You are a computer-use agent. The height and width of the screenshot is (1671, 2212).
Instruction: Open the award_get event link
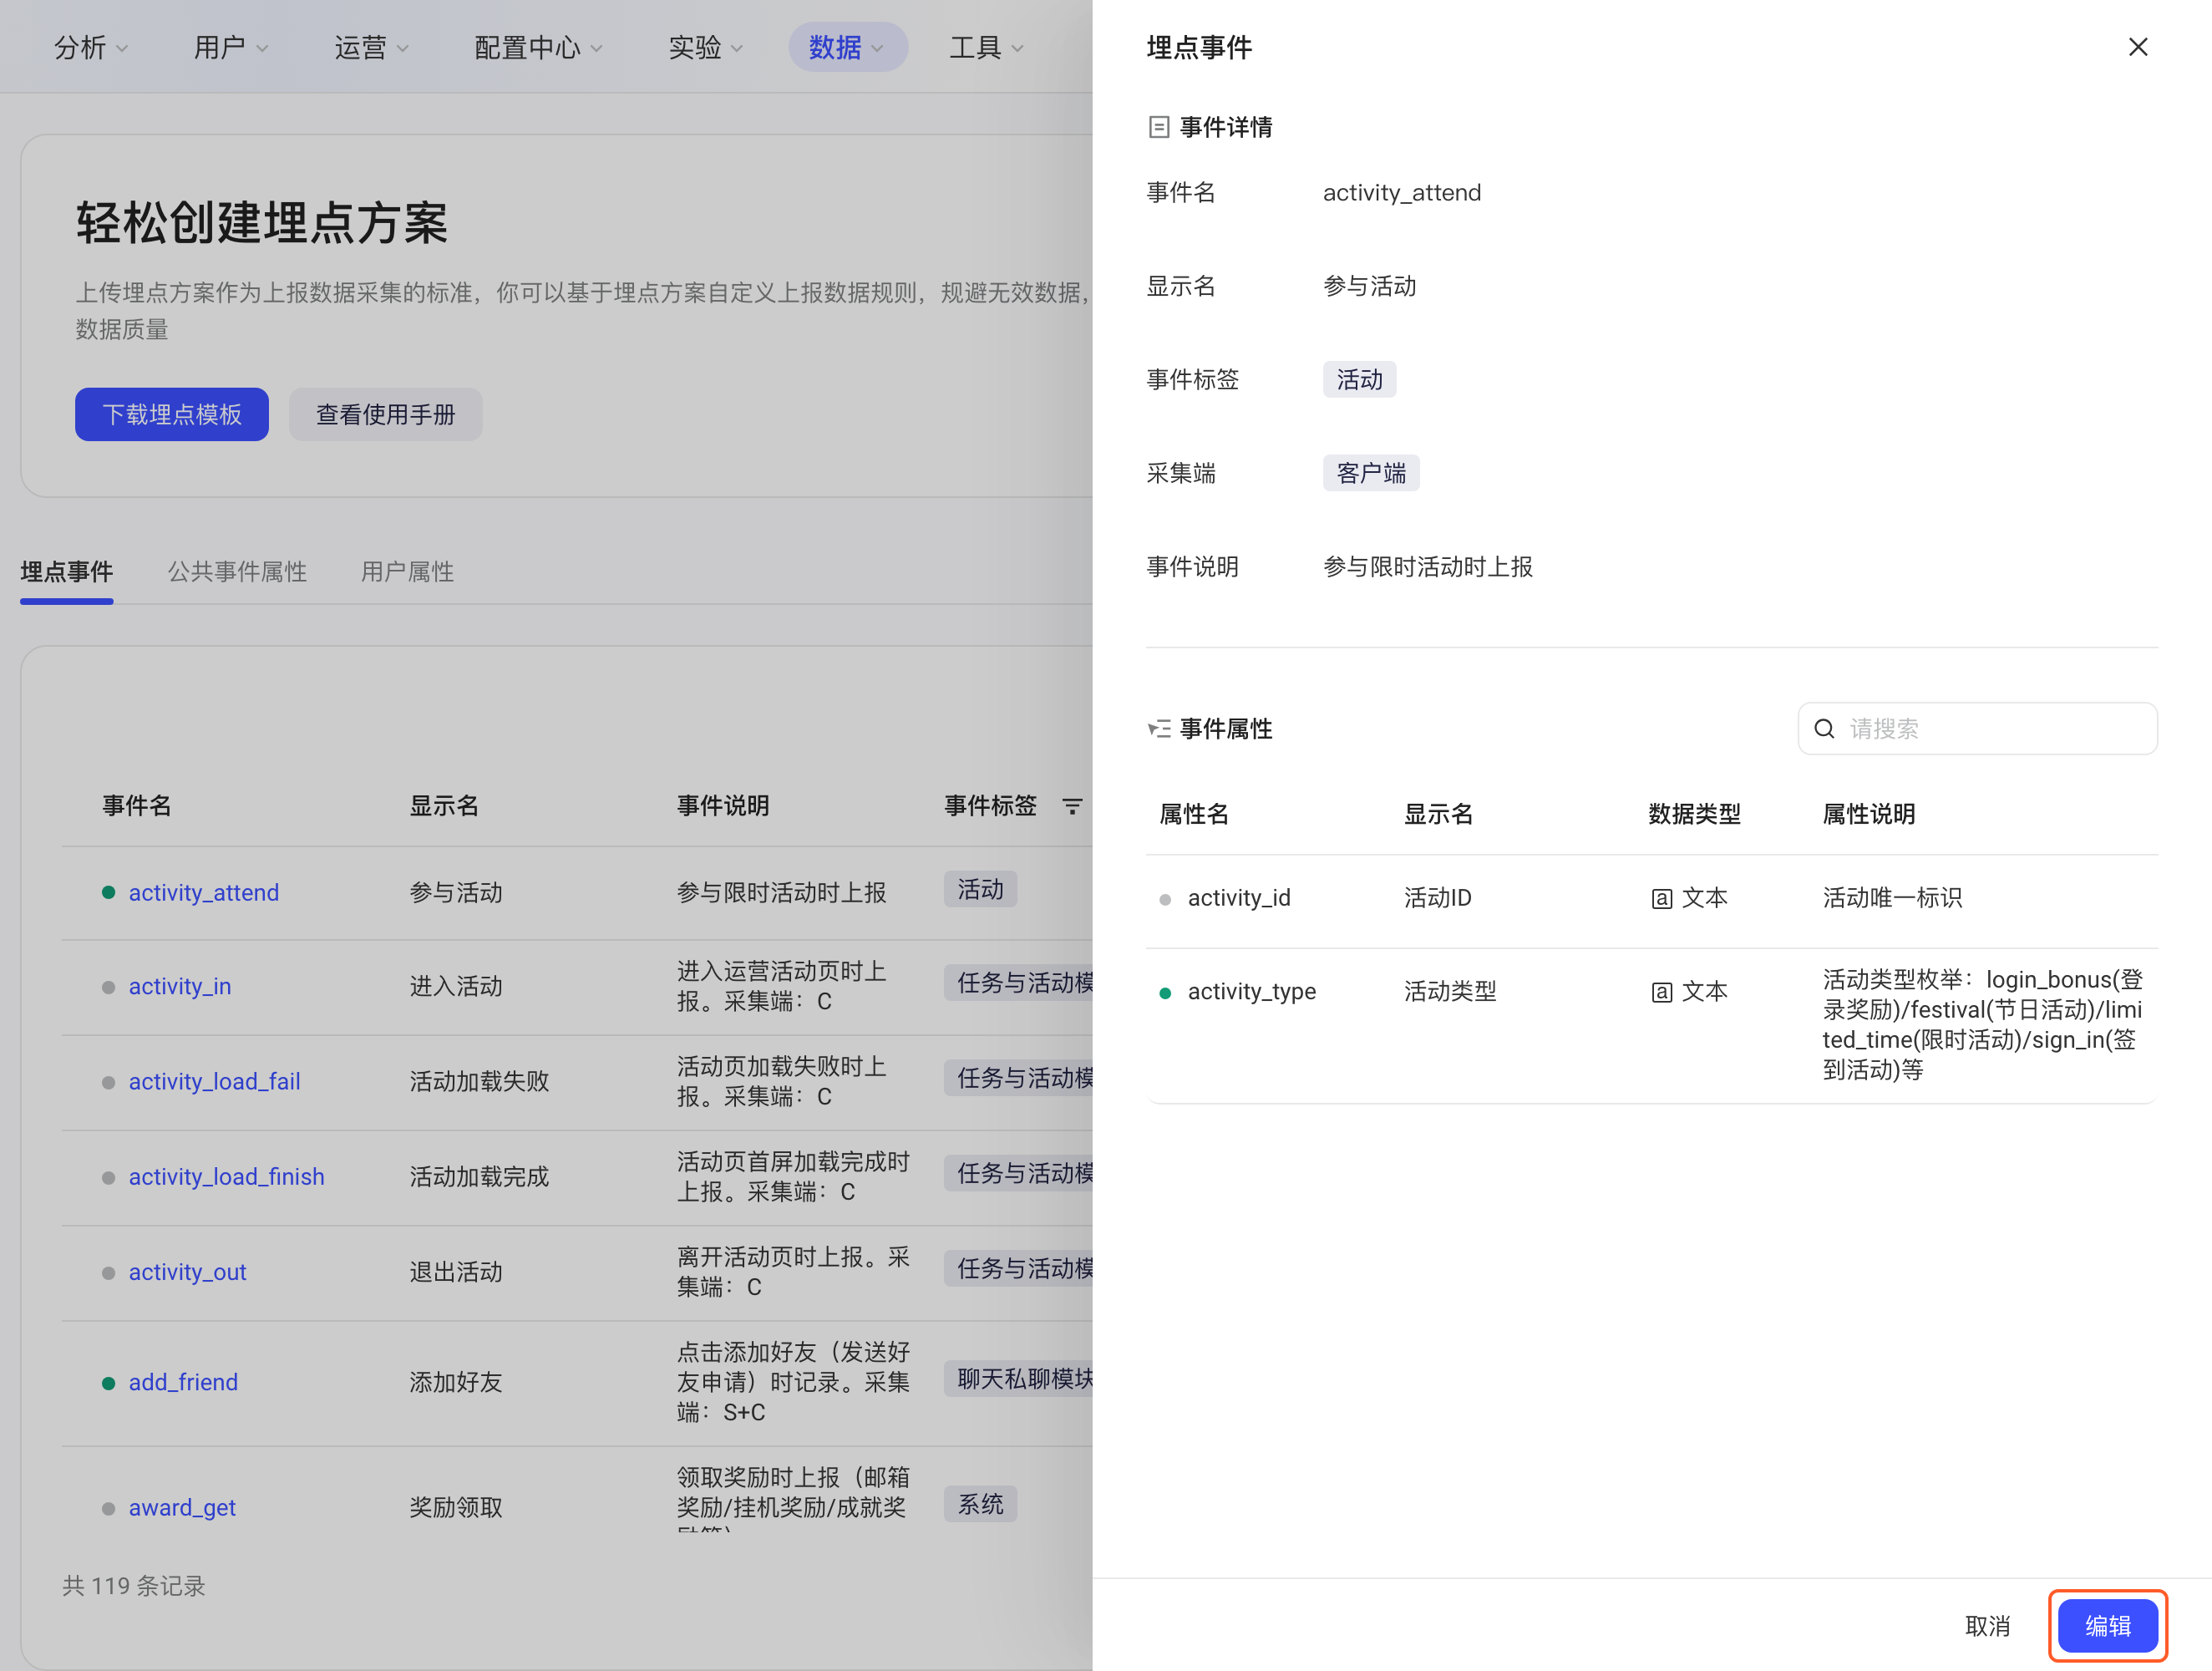182,1507
